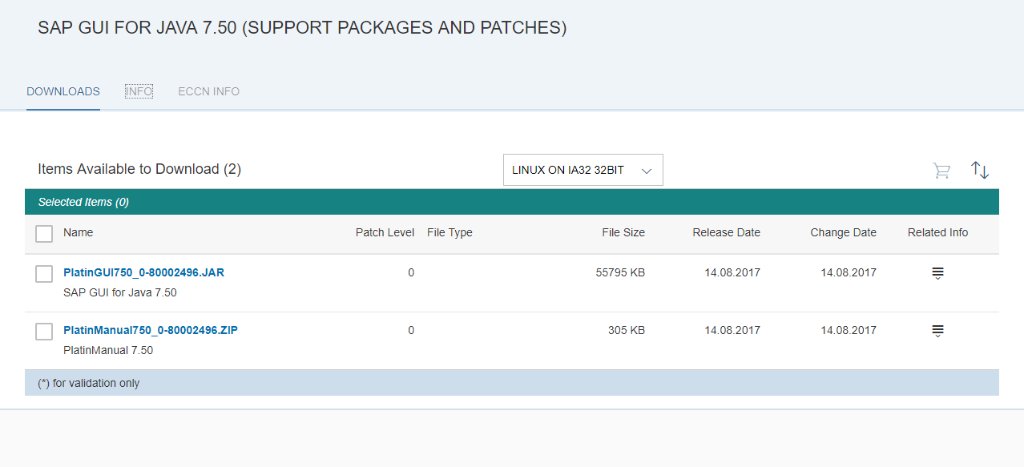
Task: Download PlatinManual750_0-80002496.ZIP link
Action: pos(150,330)
